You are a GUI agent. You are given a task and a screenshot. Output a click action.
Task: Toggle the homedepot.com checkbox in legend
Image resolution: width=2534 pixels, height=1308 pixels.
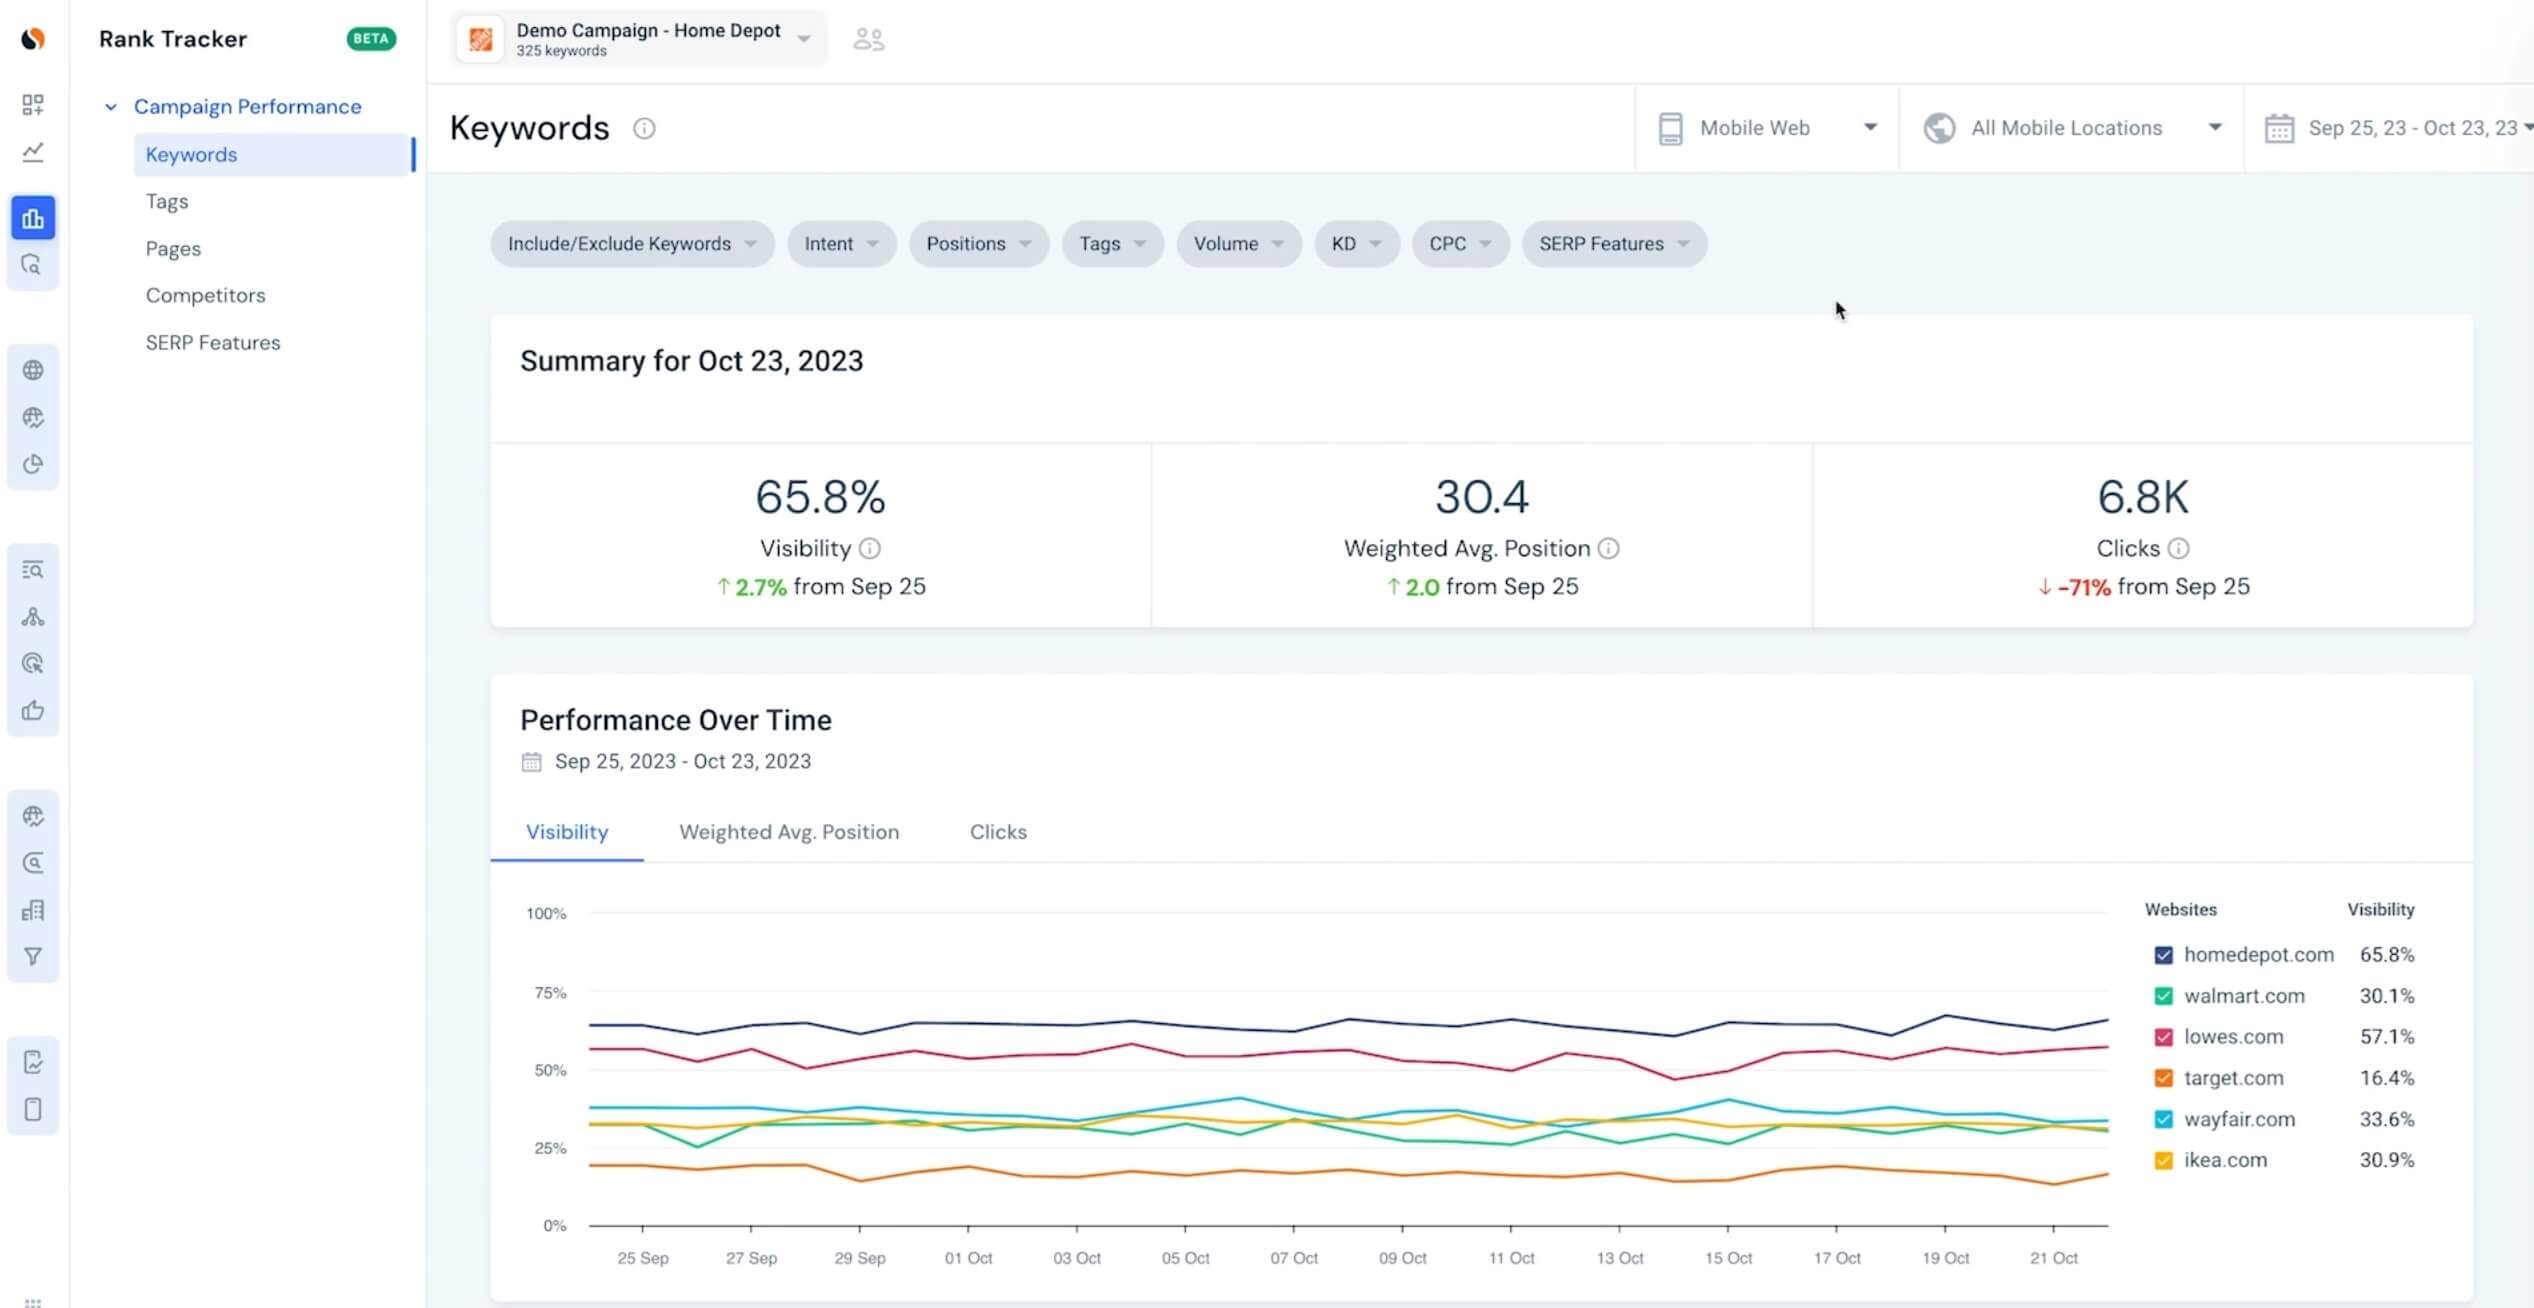point(2163,955)
